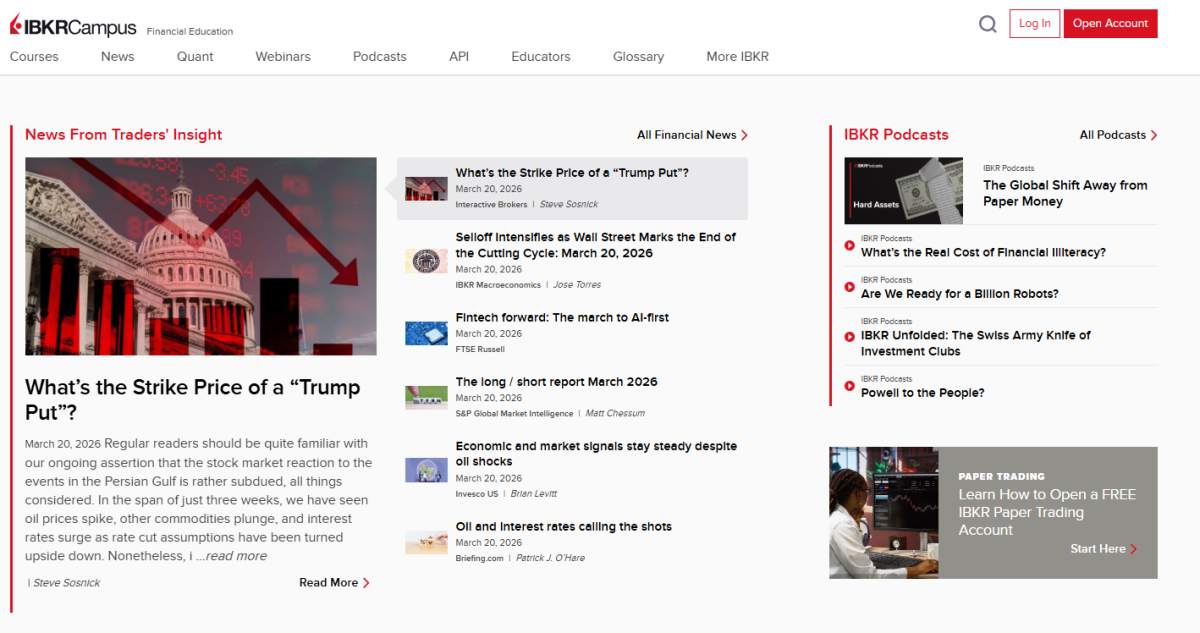Click the Log In button

click(1035, 24)
